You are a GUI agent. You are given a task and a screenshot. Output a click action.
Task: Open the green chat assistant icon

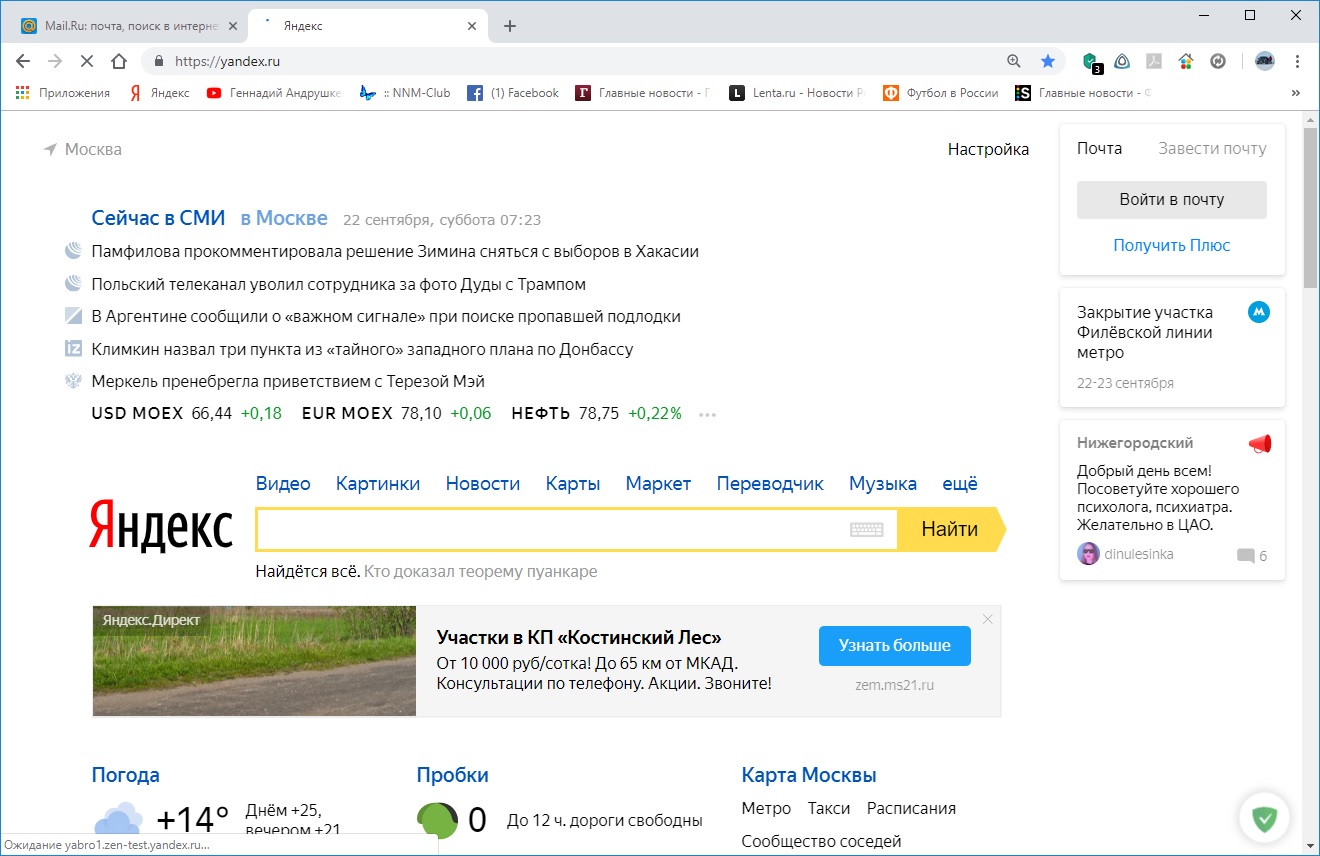click(x=1264, y=818)
